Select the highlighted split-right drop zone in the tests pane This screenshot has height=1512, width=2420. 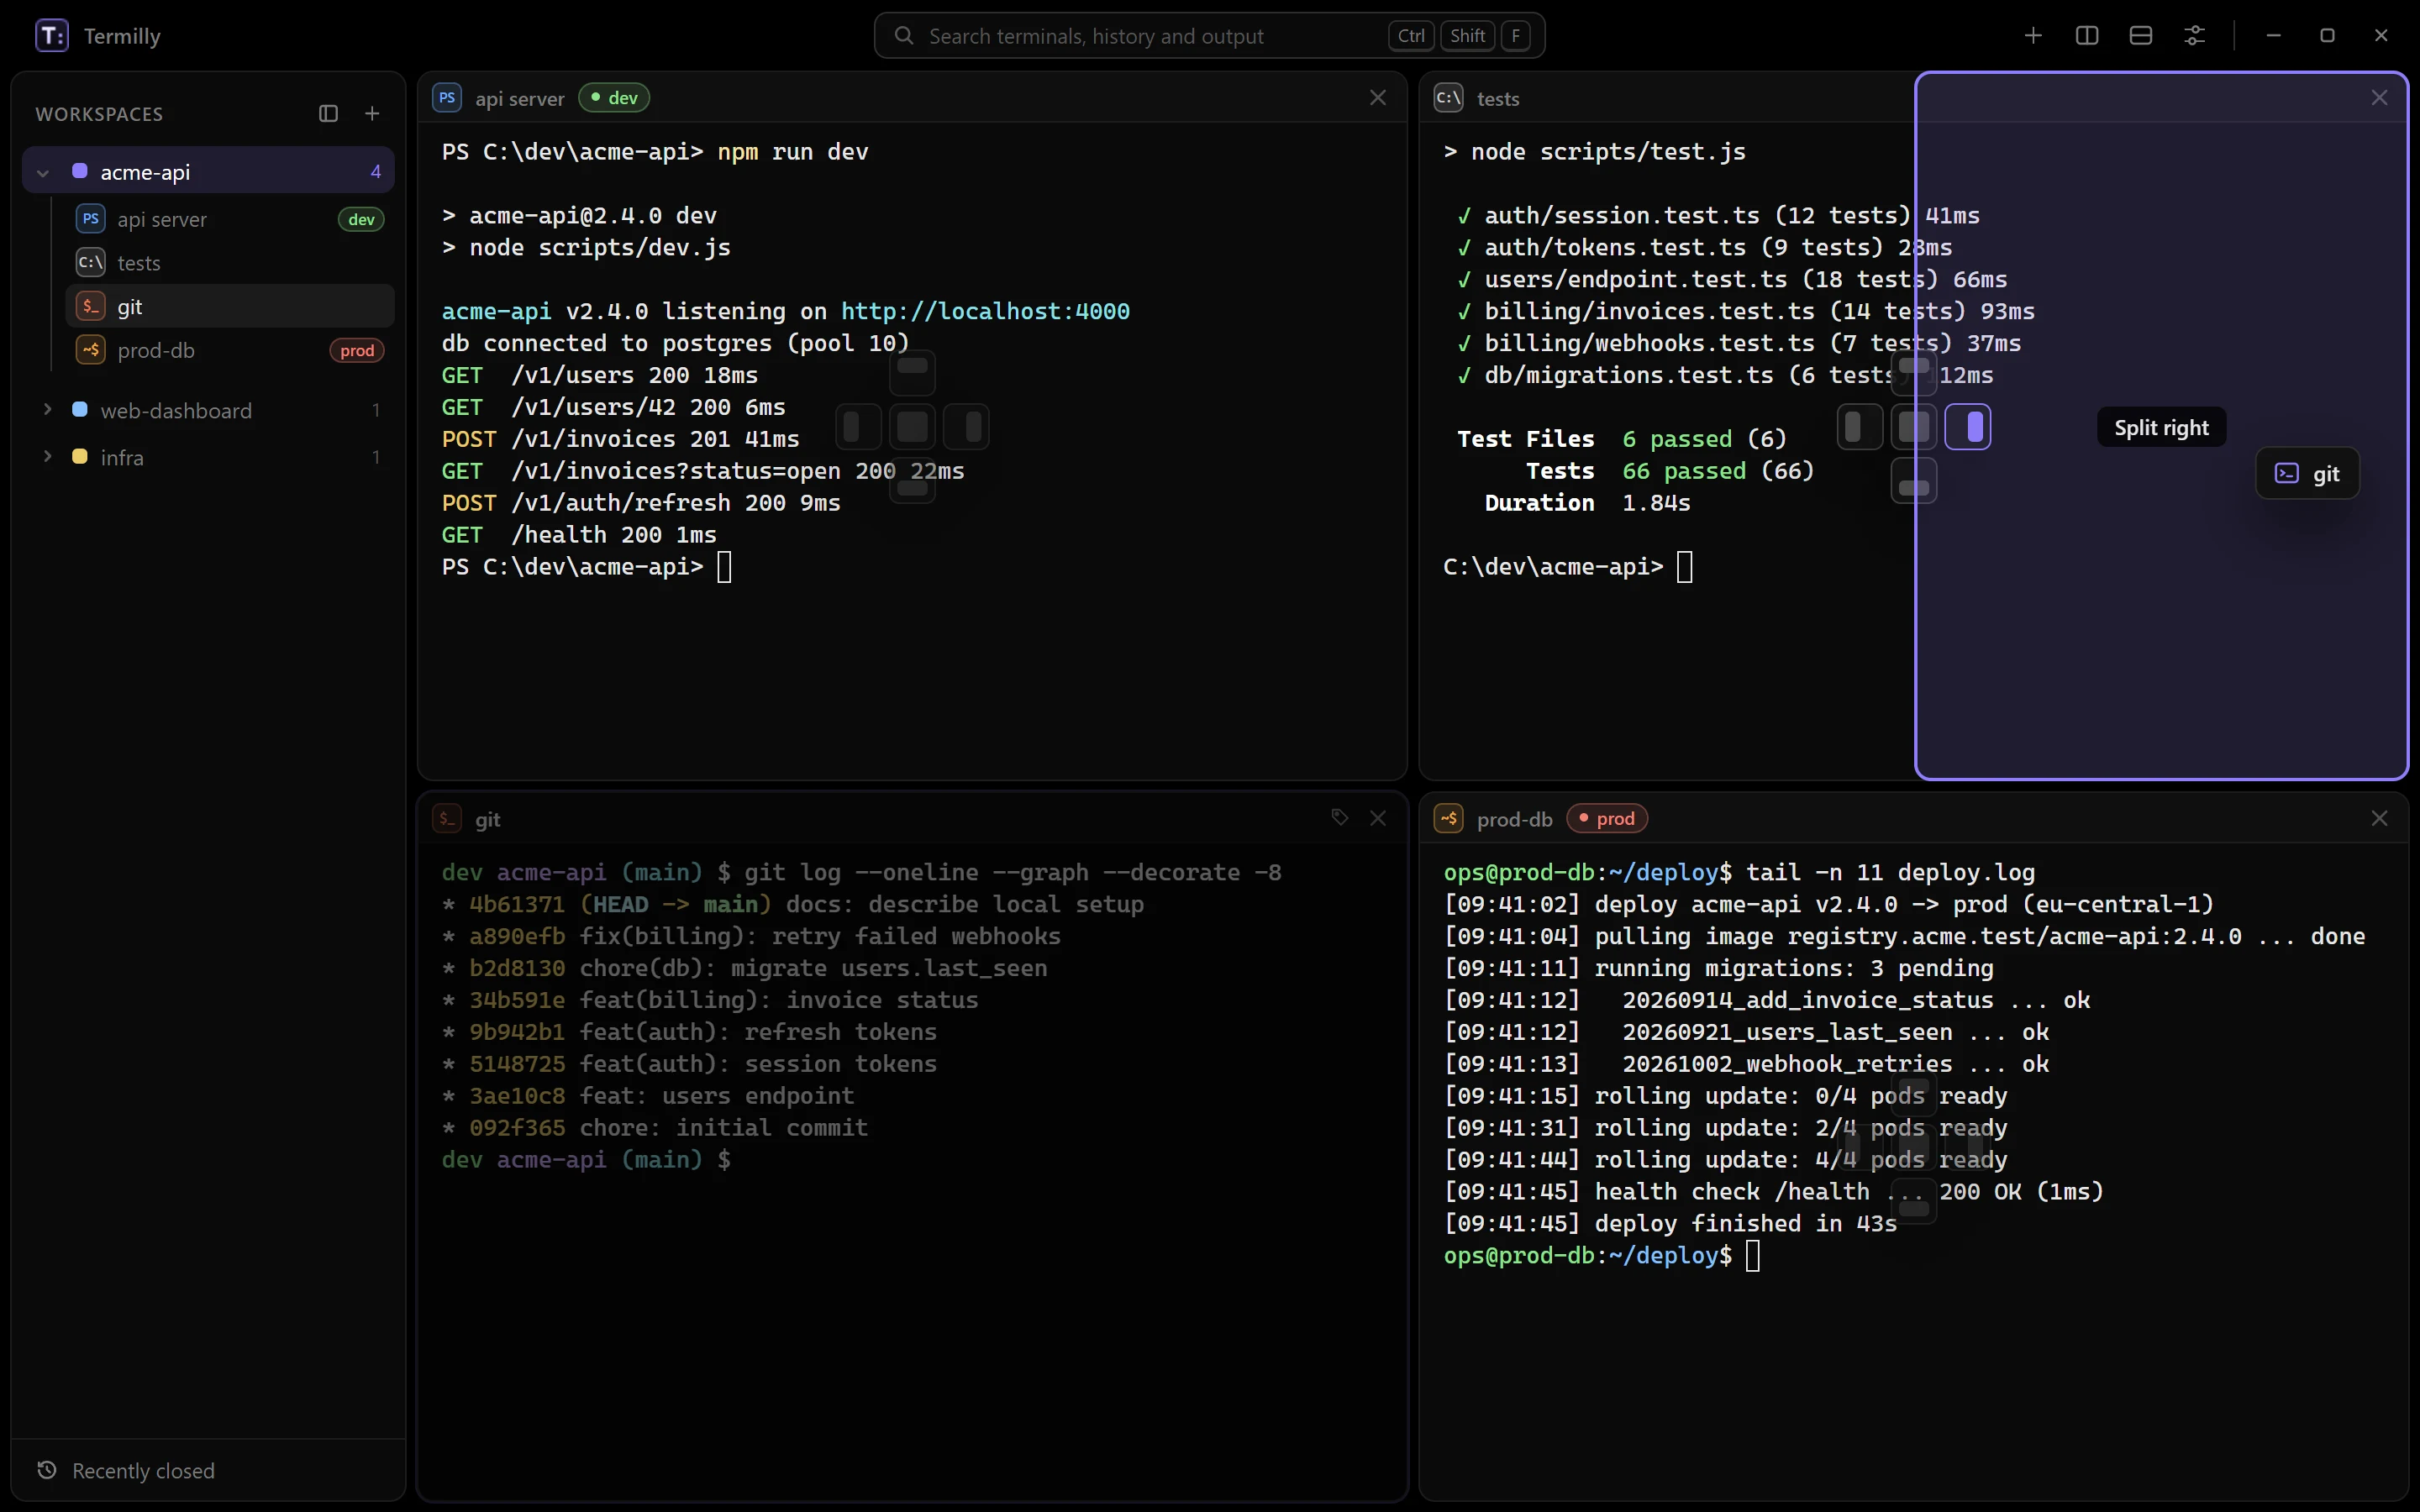(x=1968, y=427)
